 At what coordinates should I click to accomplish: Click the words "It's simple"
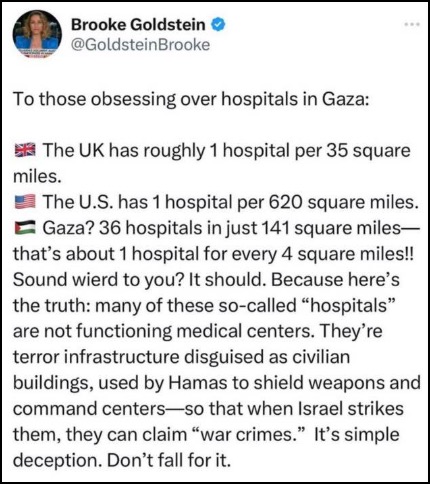point(357,435)
